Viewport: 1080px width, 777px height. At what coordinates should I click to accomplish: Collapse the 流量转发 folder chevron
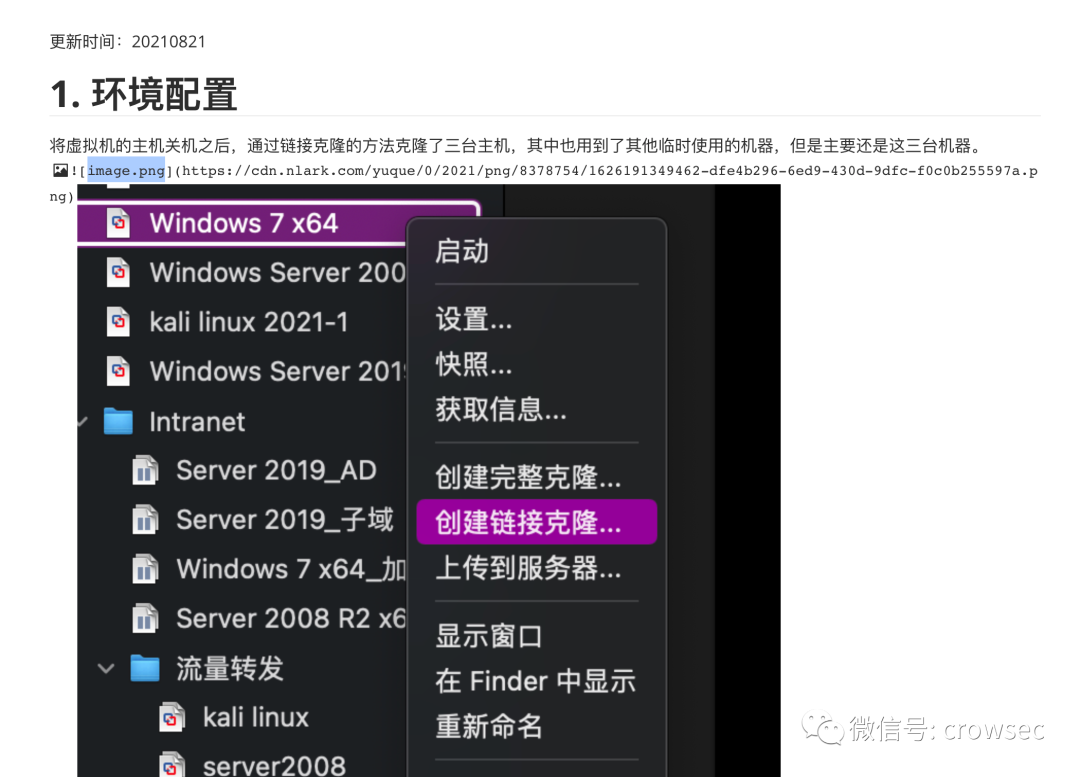106,668
